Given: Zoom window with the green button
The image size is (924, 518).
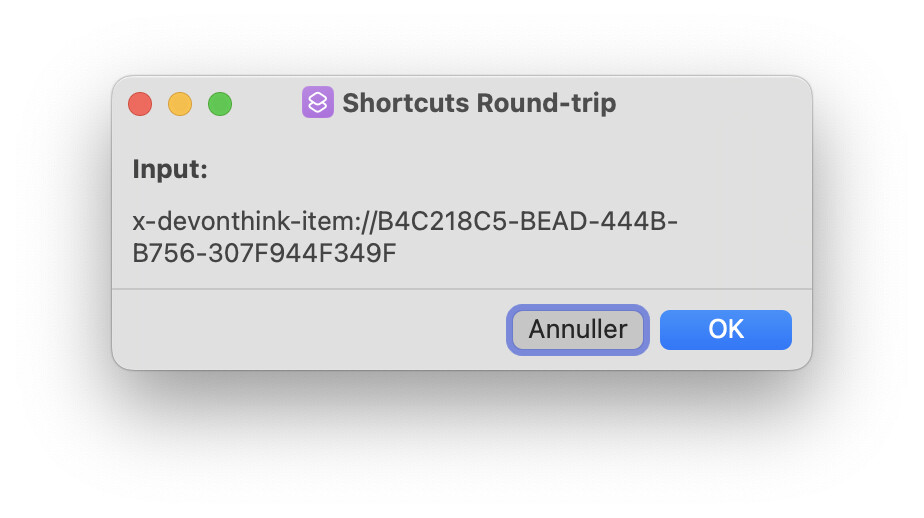Looking at the screenshot, I should coord(220,103).
